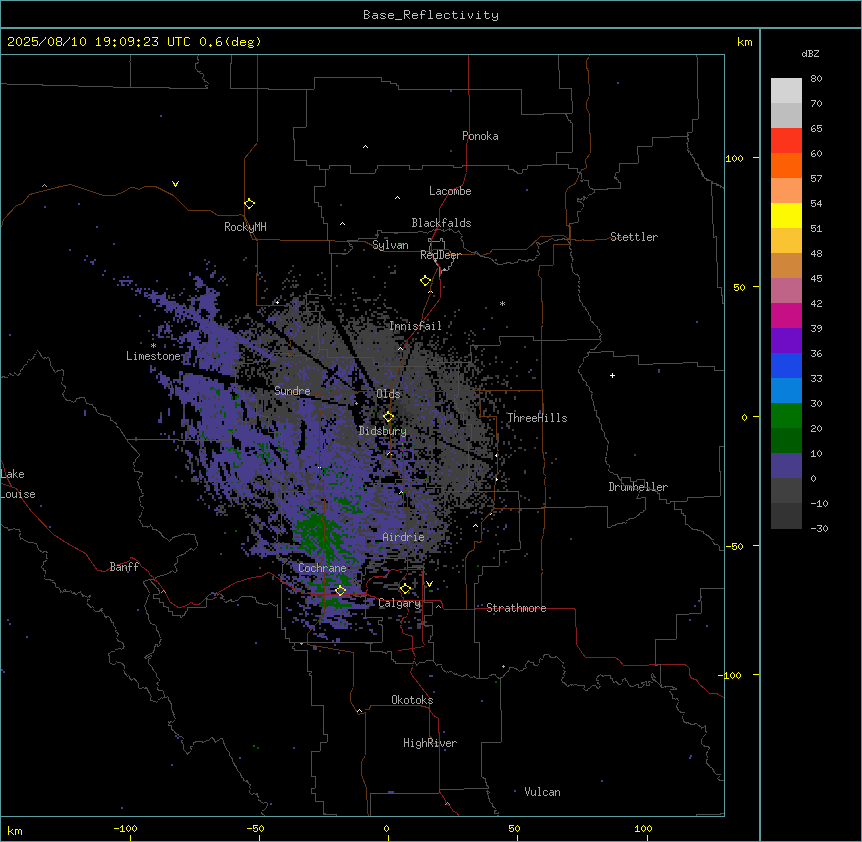Image resolution: width=862 pixels, height=842 pixels.
Task: Click the light gray 70-80 dBZ swatch
Action: click(x=786, y=91)
